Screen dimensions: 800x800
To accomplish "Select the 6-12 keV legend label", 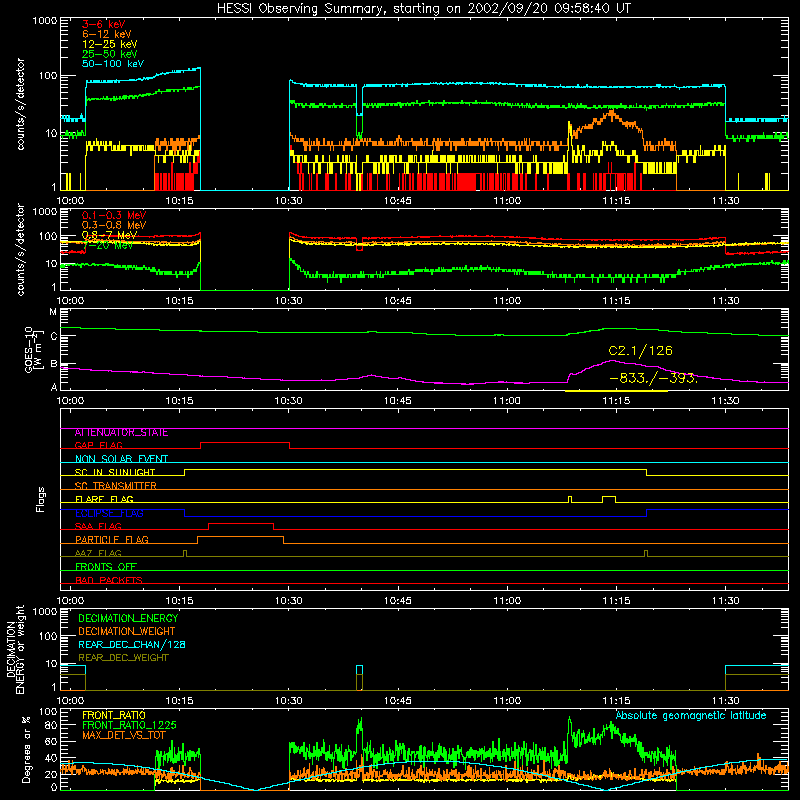I will click(x=106, y=34).
